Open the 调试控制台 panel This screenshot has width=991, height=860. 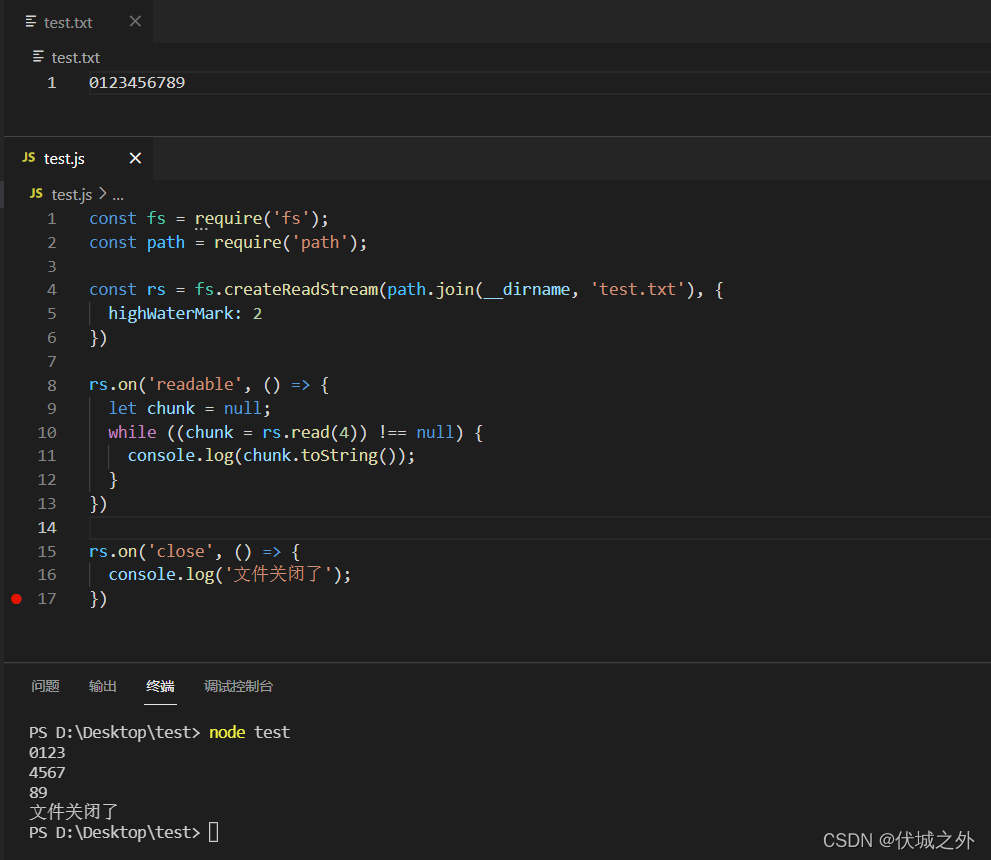(x=238, y=686)
